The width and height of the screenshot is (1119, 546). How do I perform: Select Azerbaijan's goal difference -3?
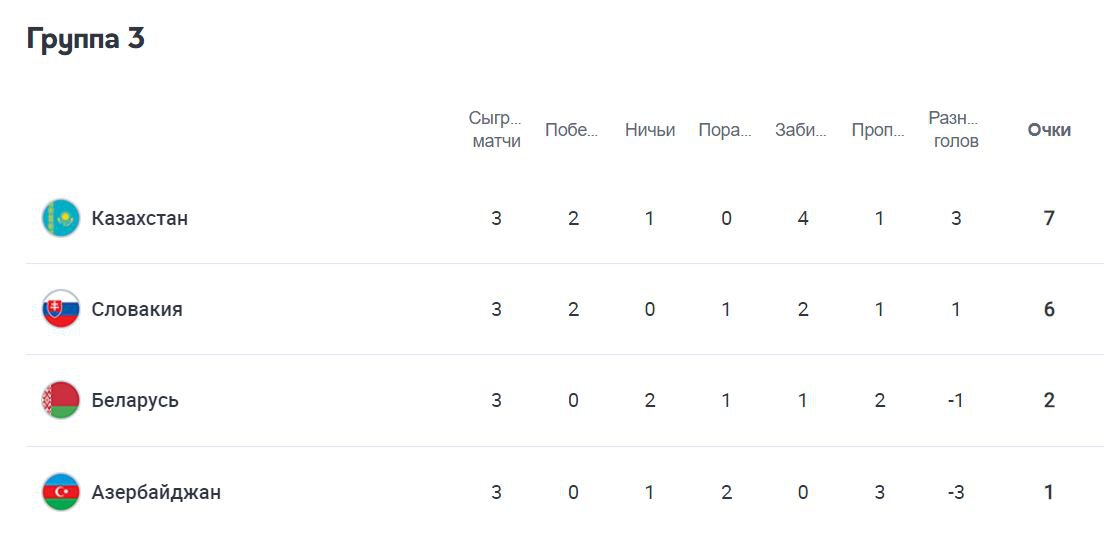click(956, 492)
